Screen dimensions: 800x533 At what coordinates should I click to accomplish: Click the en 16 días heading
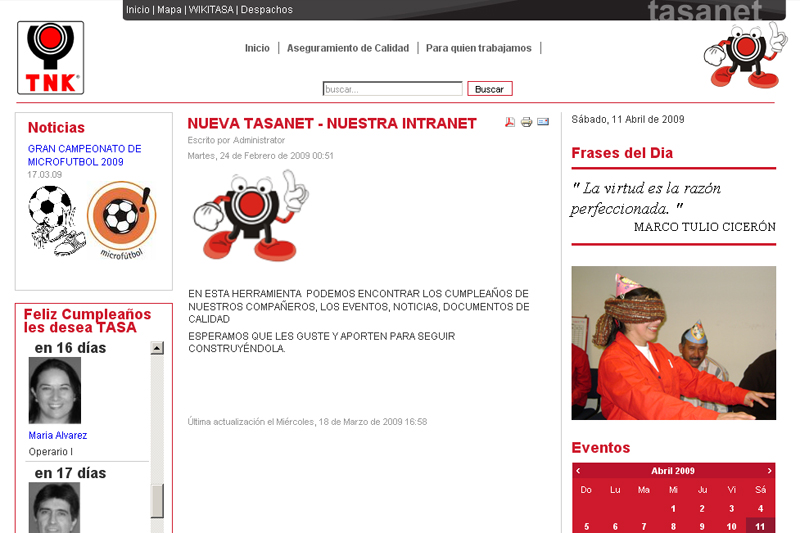click(70, 348)
